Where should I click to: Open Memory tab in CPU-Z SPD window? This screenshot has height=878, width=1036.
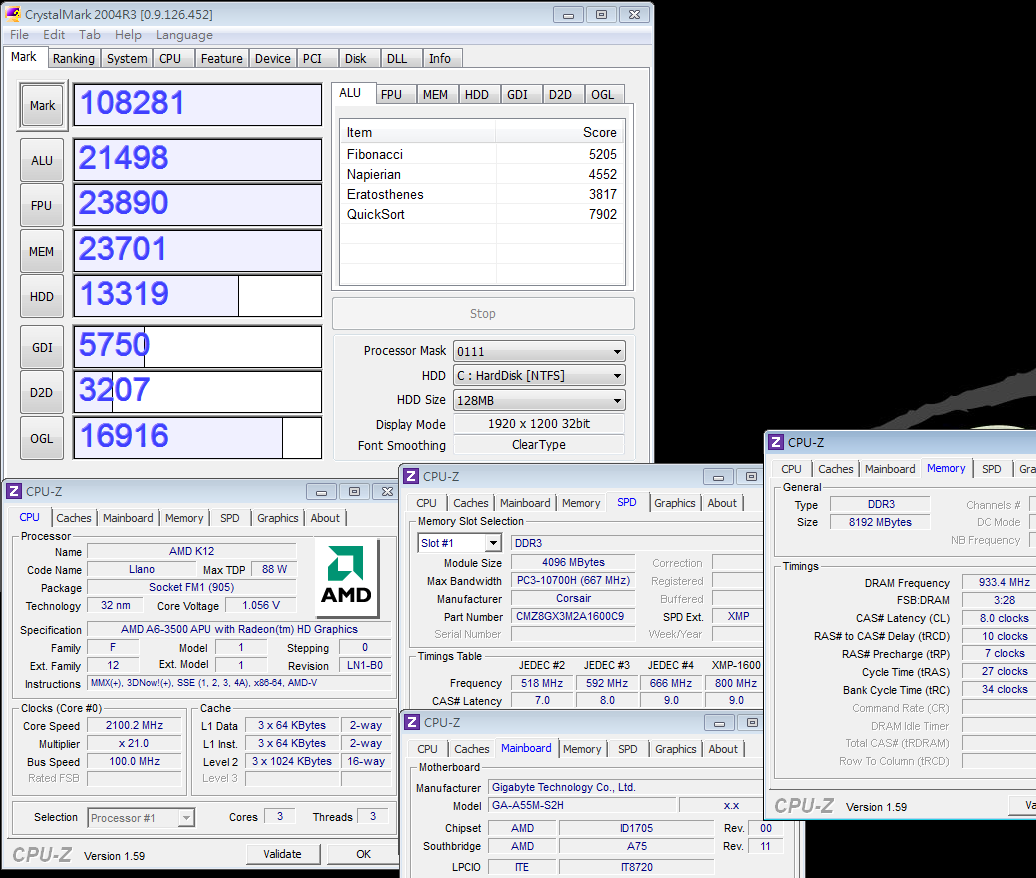pyautogui.click(x=581, y=503)
